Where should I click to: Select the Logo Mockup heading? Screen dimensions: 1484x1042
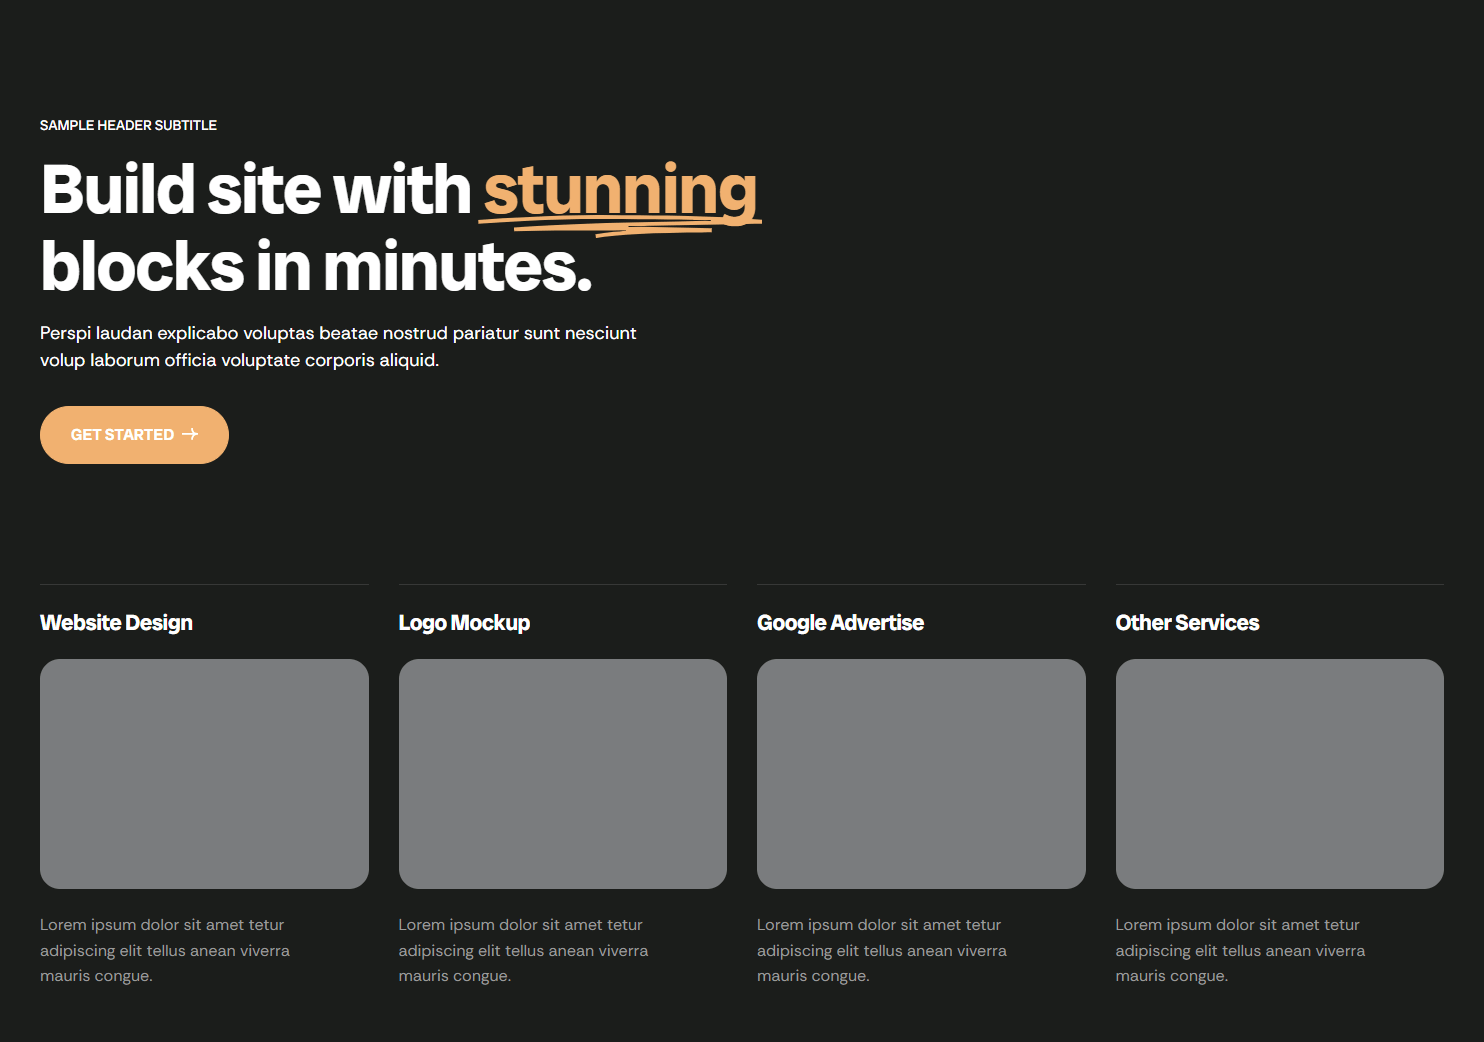click(464, 623)
